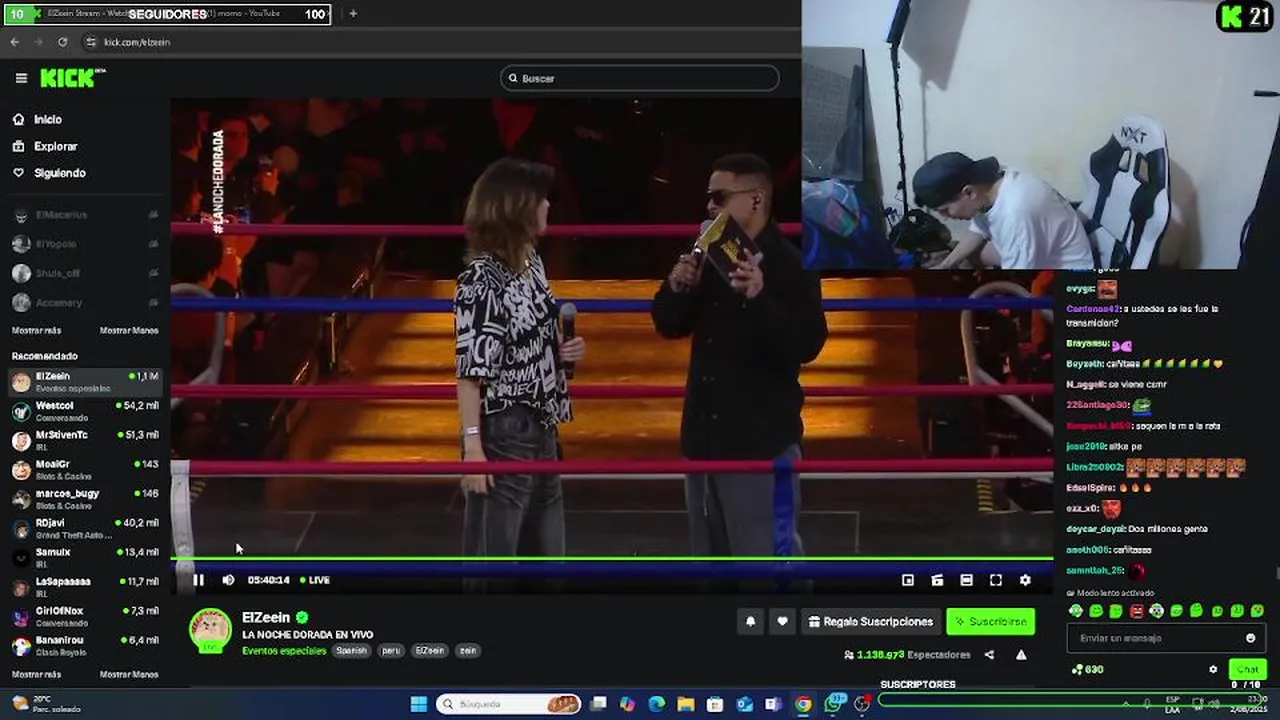Click the Suscribirse button
Screen dimensions: 1280x720
[990, 621]
